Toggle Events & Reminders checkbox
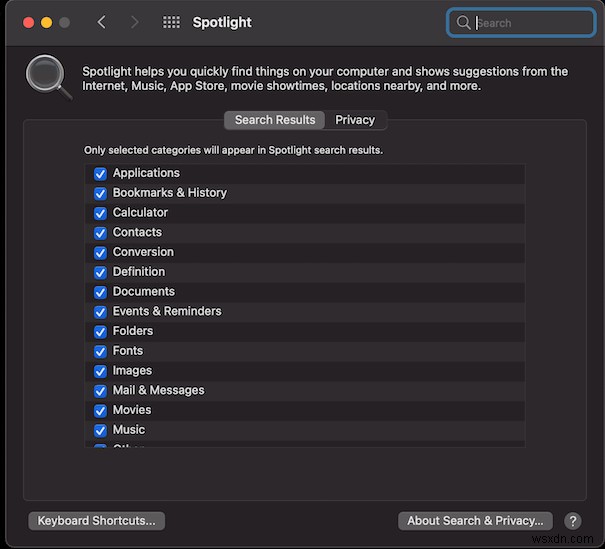The height and width of the screenshot is (549, 605). (x=100, y=311)
